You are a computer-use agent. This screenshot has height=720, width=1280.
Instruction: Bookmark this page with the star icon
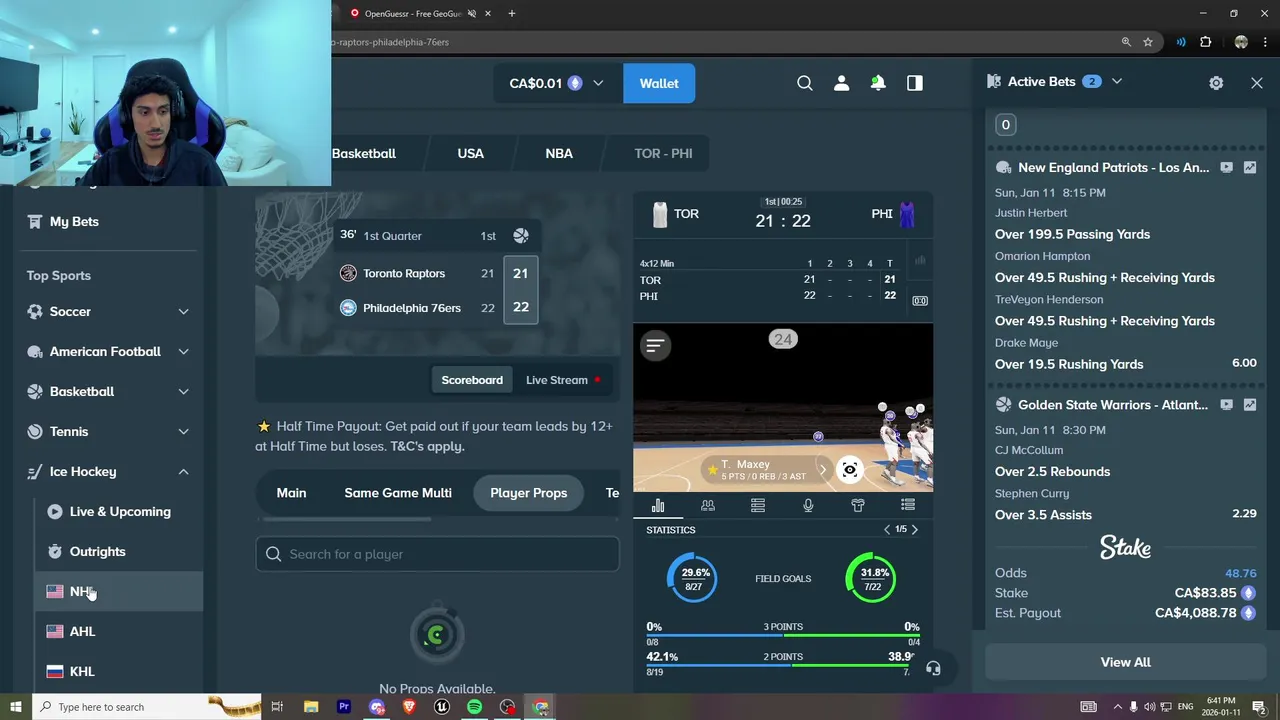pyautogui.click(x=1148, y=42)
